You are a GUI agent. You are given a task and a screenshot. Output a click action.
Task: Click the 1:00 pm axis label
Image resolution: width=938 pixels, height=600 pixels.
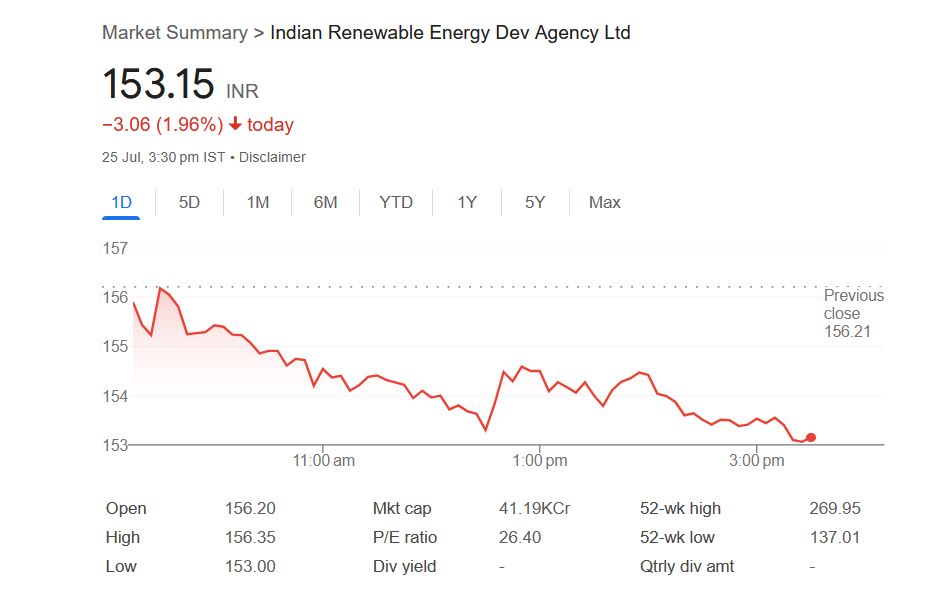[x=540, y=460]
